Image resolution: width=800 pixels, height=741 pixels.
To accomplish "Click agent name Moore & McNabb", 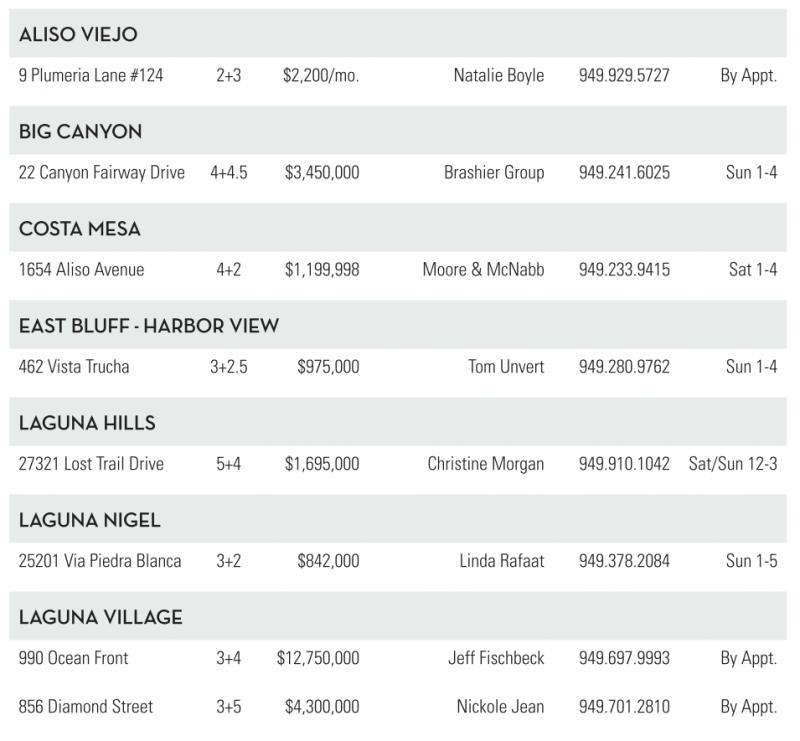I will pos(483,270).
